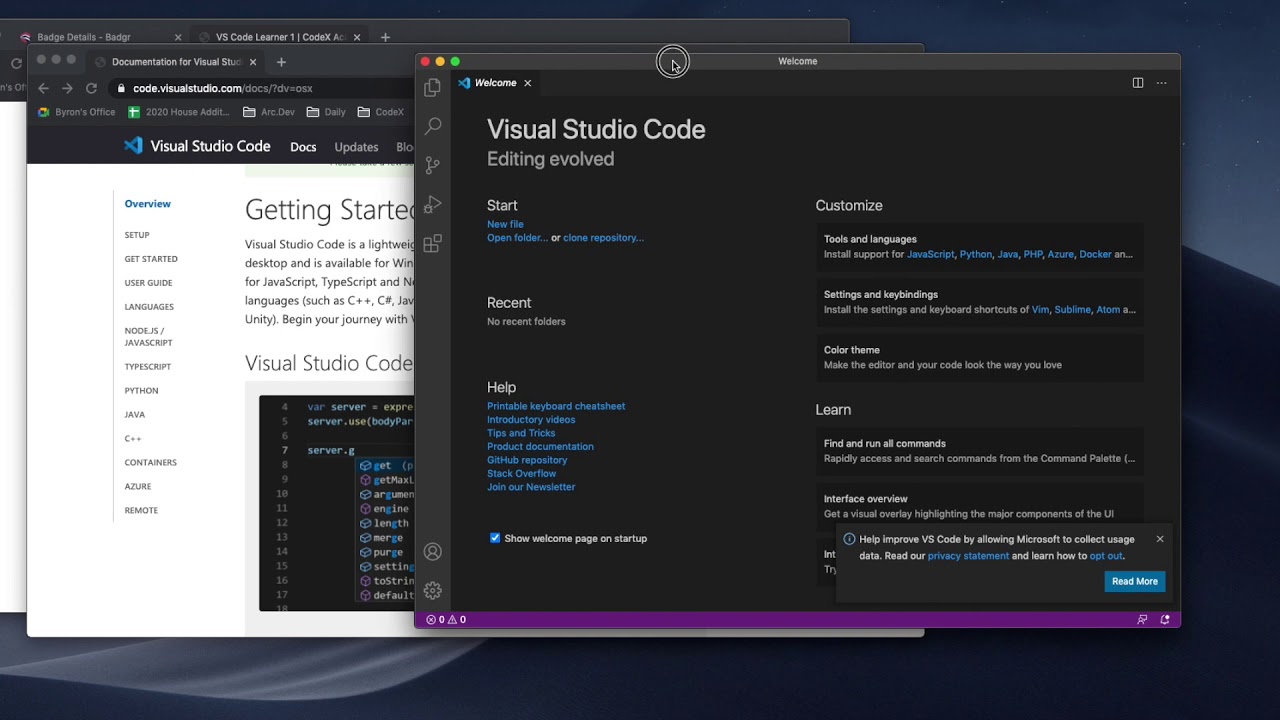Click the Read More button

[1135, 581]
